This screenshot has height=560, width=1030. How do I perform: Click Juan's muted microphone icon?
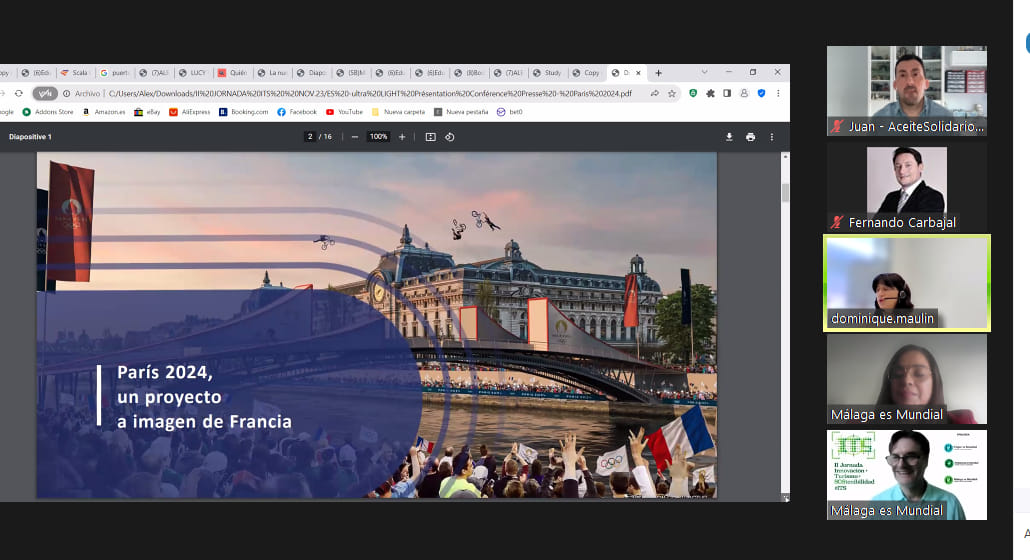click(837, 127)
